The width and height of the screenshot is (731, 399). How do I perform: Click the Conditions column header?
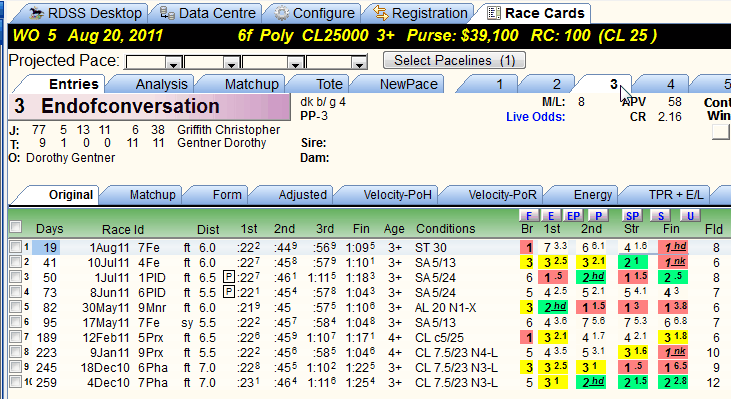[446, 229]
